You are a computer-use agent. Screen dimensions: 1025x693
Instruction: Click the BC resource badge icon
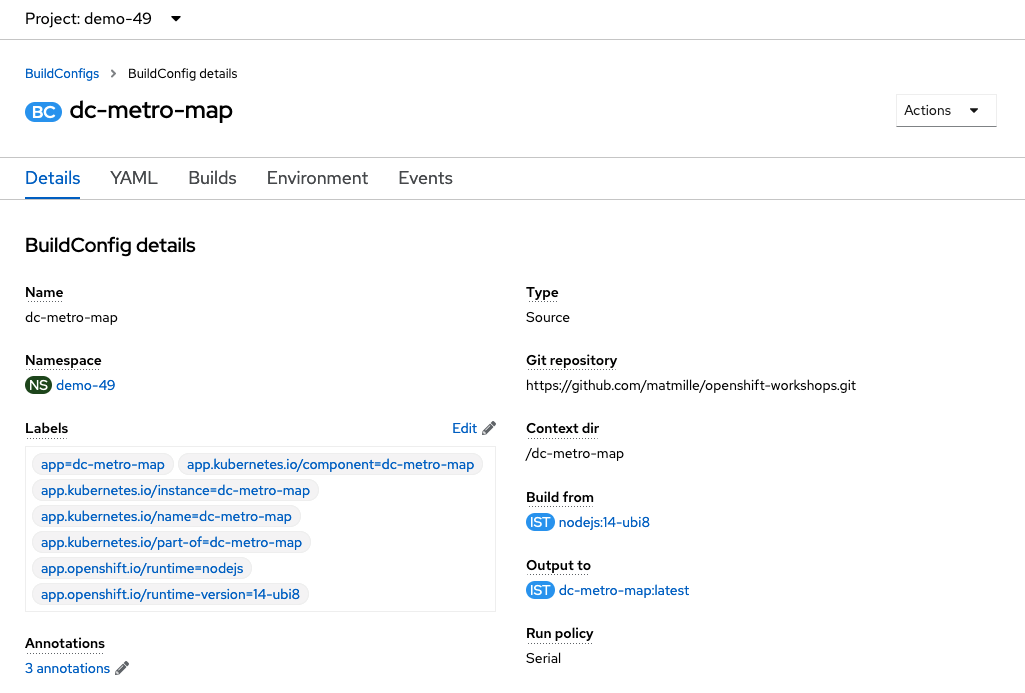click(43, 112)
